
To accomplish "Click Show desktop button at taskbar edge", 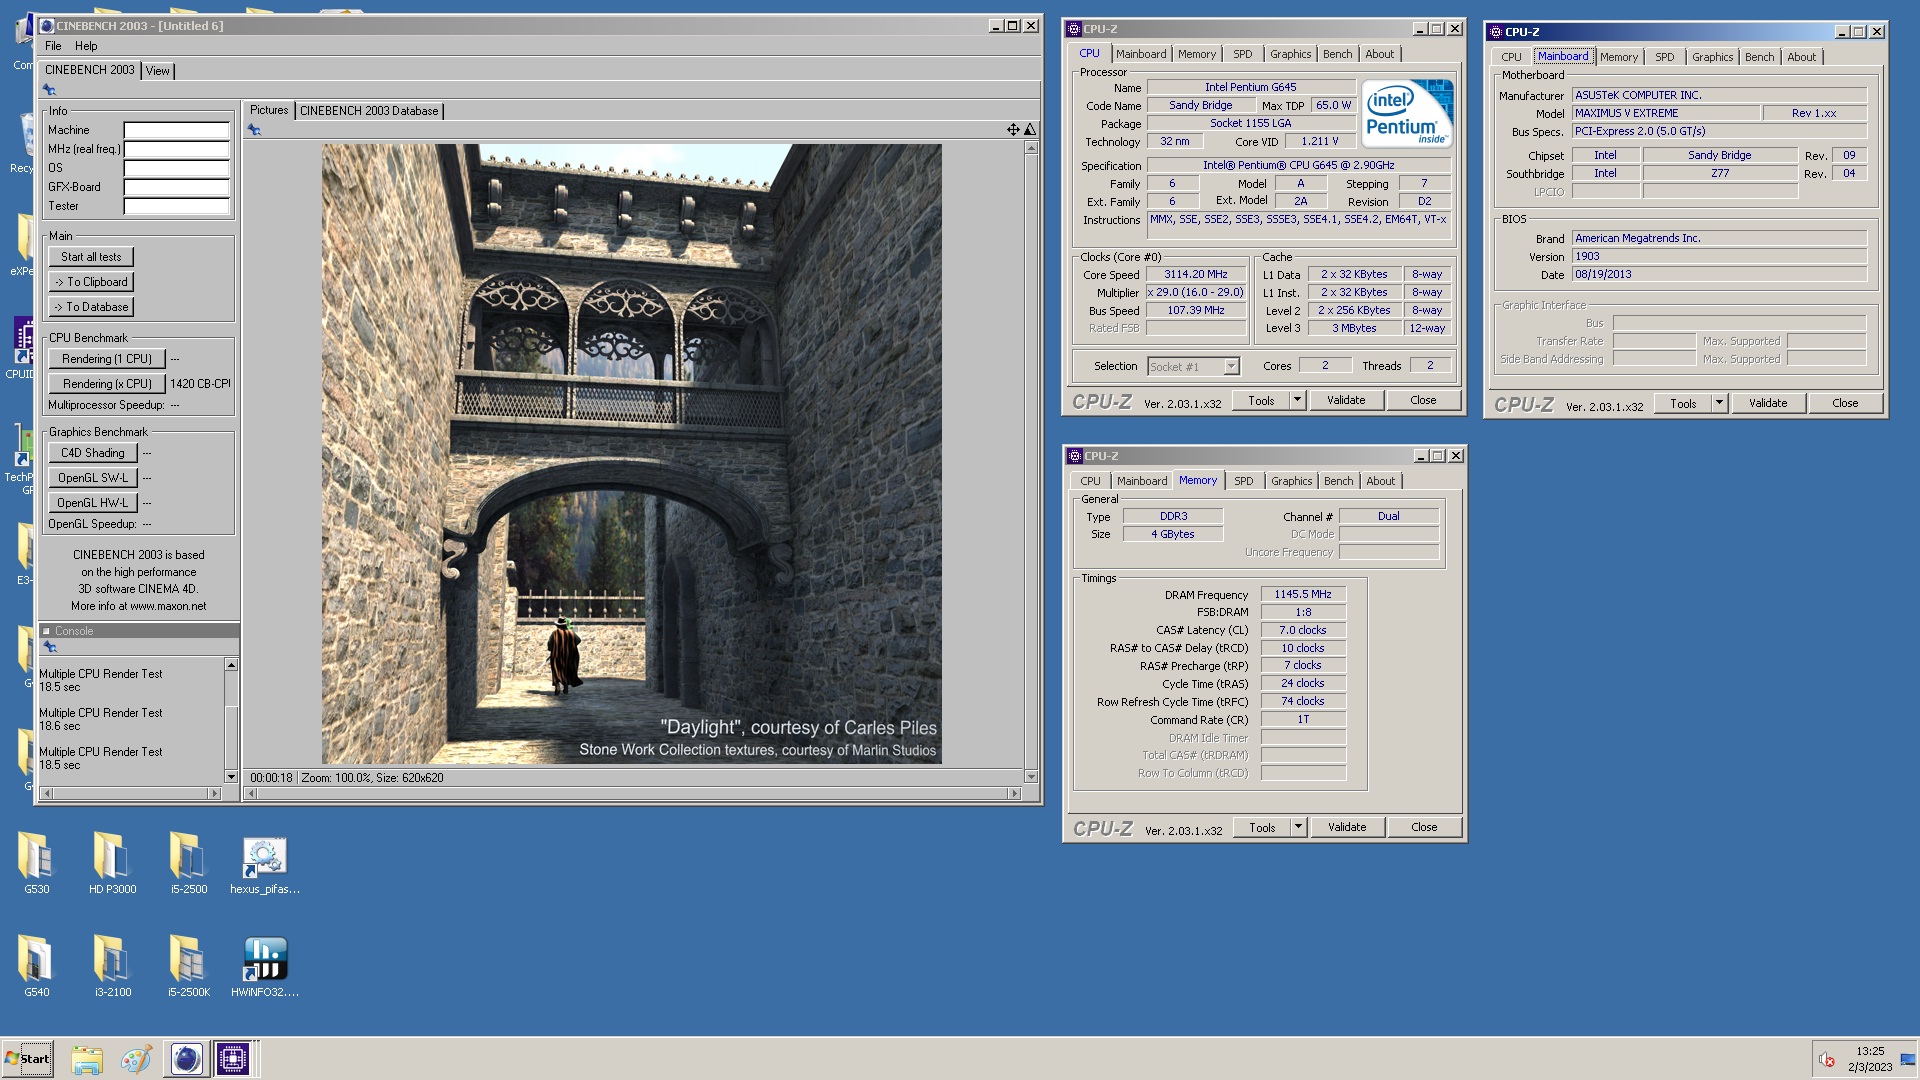I will (x=1908, y=1059).
